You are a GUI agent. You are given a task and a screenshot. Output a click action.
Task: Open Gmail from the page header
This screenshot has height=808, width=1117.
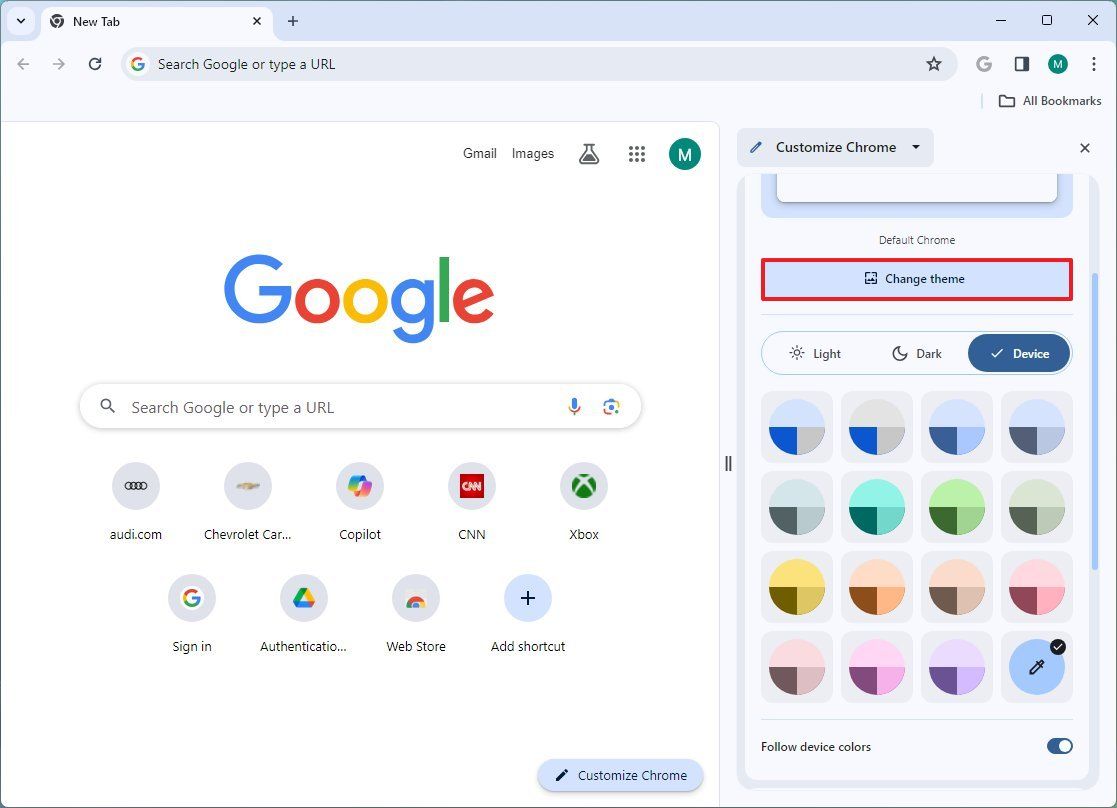pos(479,153)
